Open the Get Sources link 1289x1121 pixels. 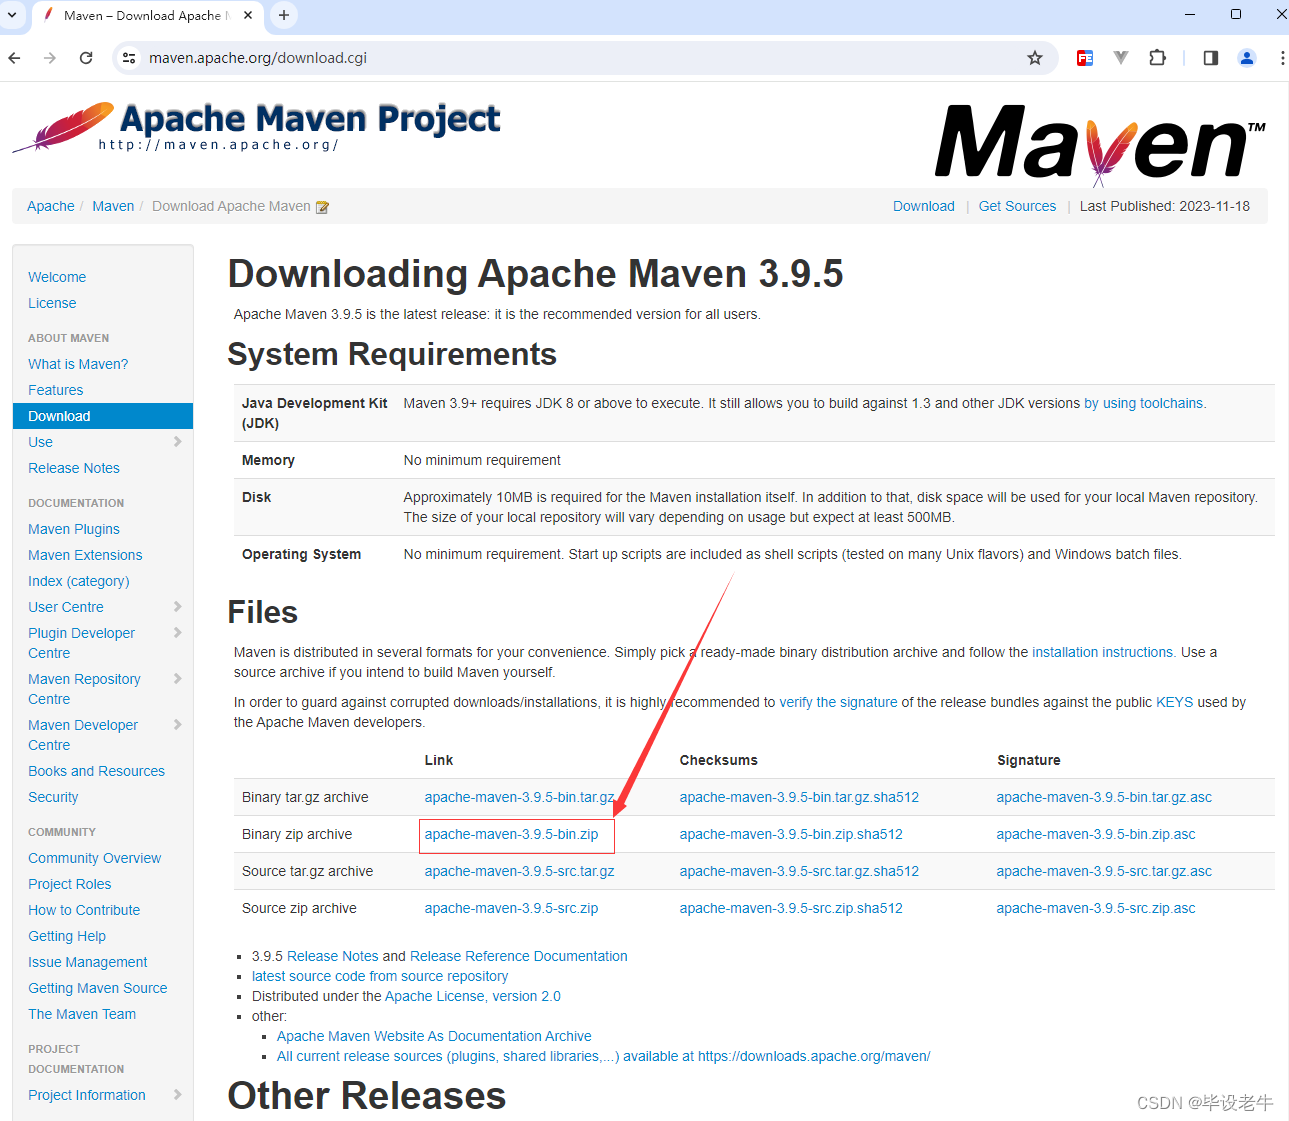pos(1017,206)
